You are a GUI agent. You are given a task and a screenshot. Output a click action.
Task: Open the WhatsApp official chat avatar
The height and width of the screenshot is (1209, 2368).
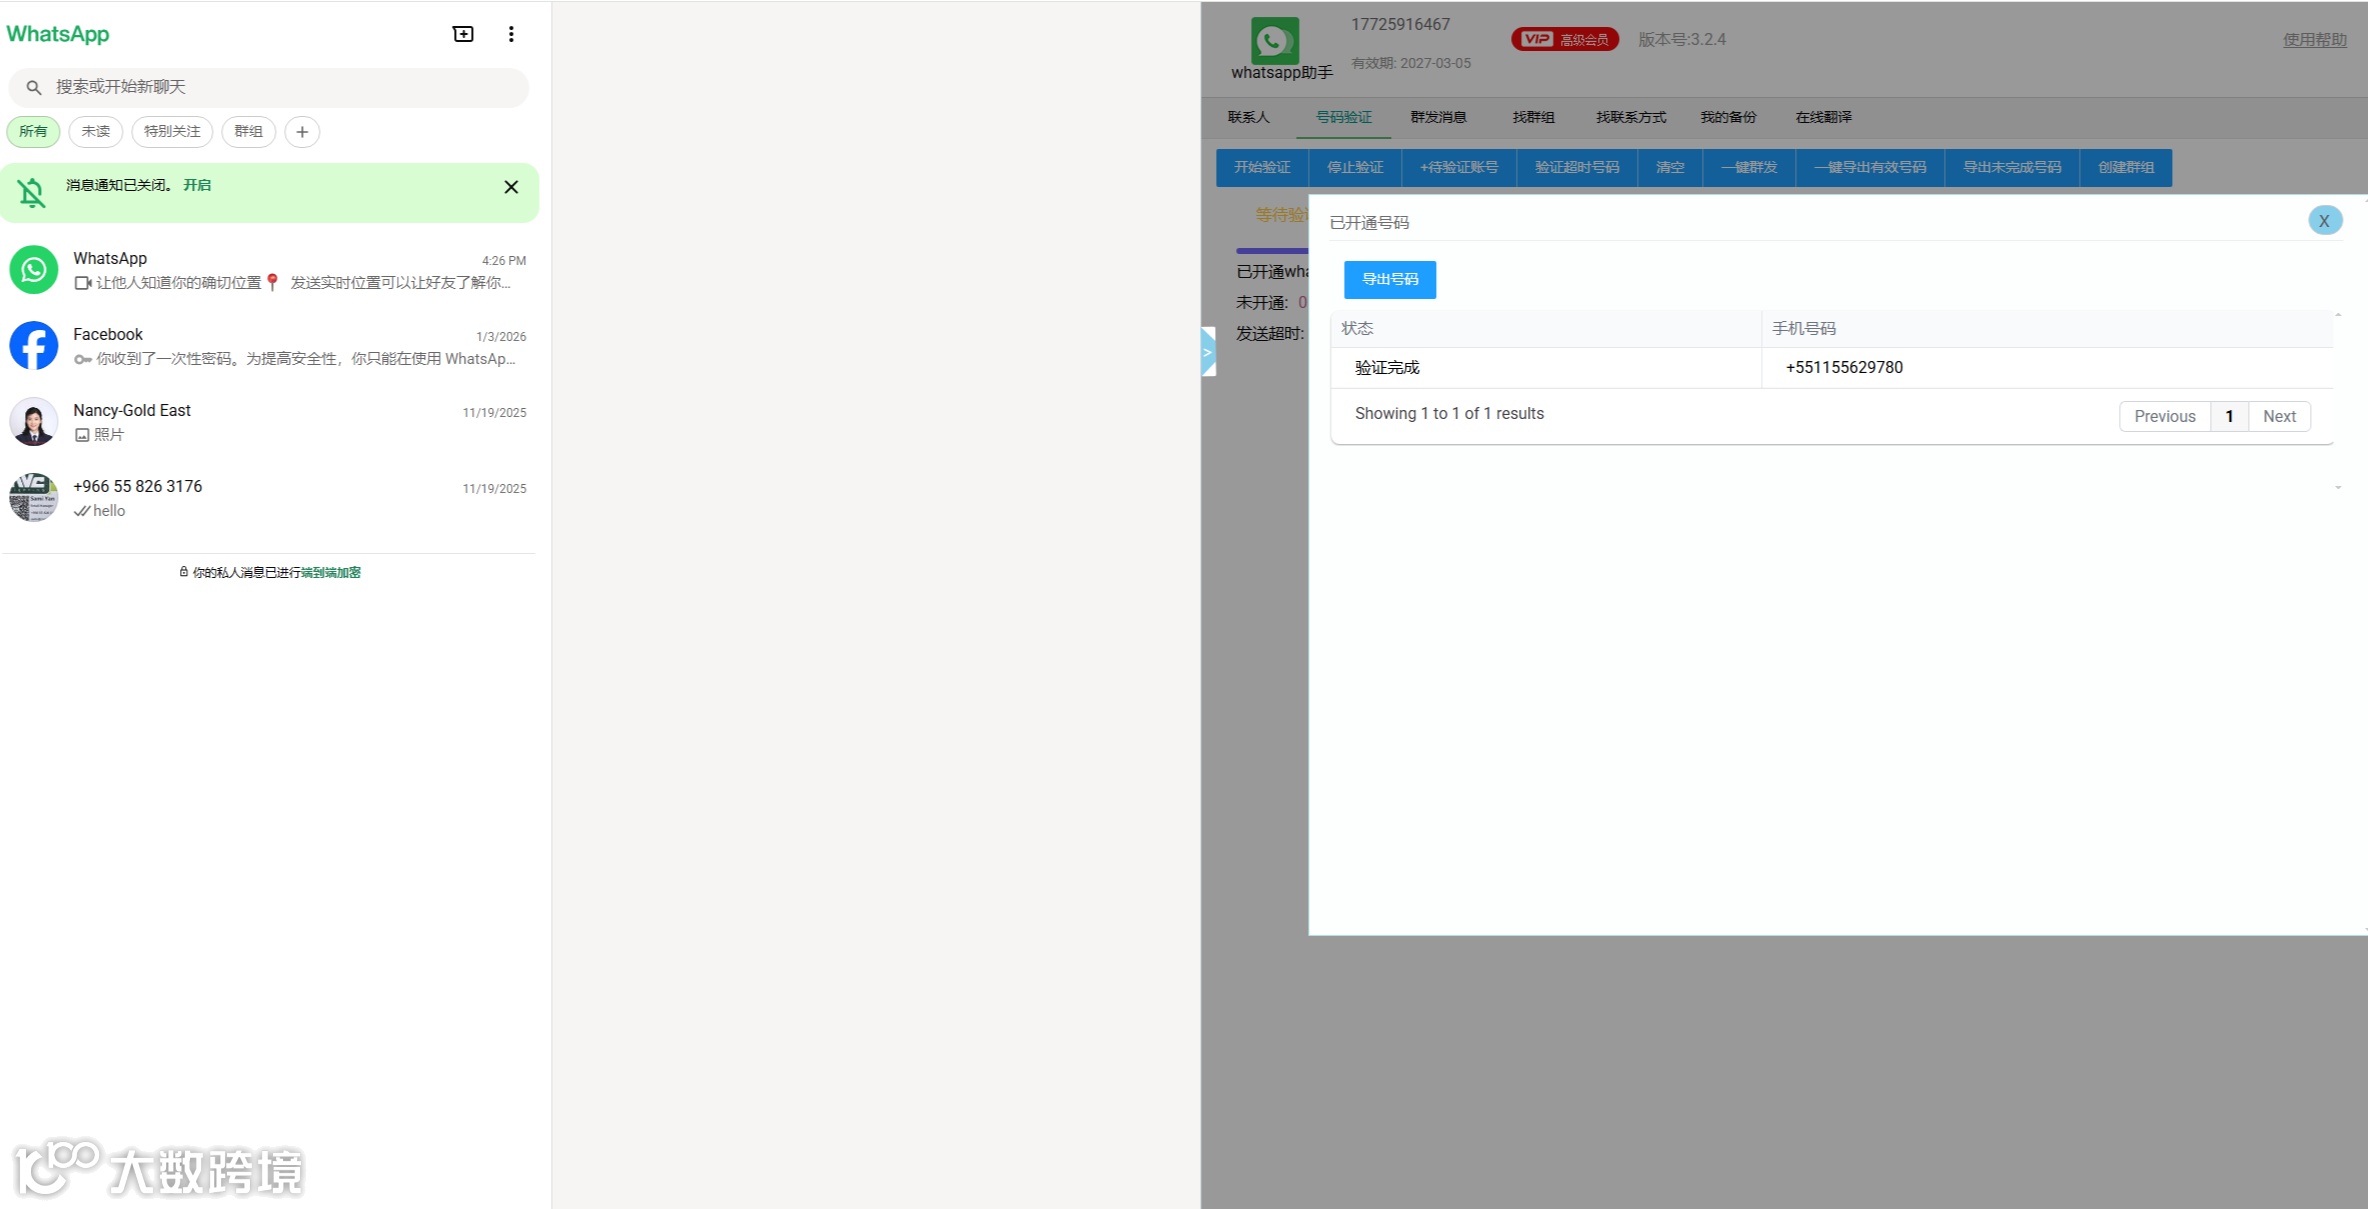(x=34, y=270)
